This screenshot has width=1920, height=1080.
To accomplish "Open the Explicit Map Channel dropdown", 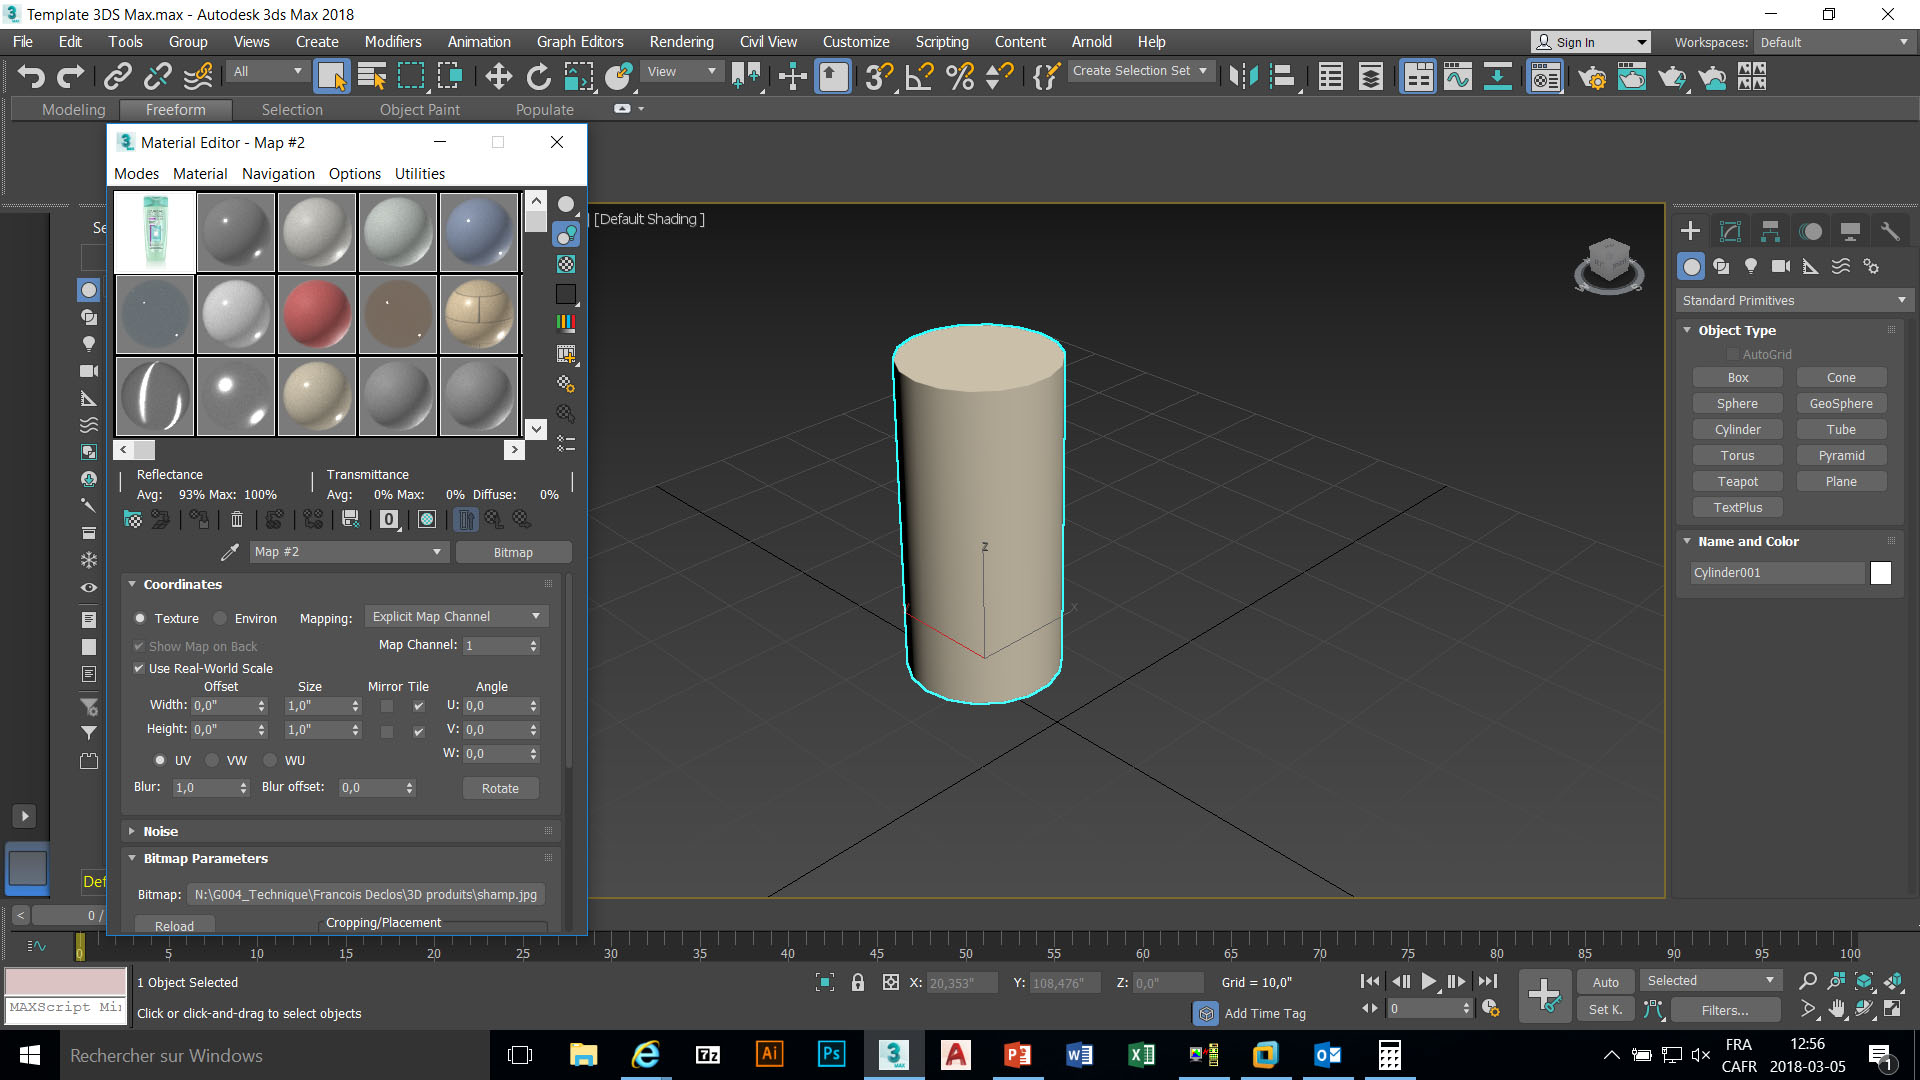I will coord(456,617).
